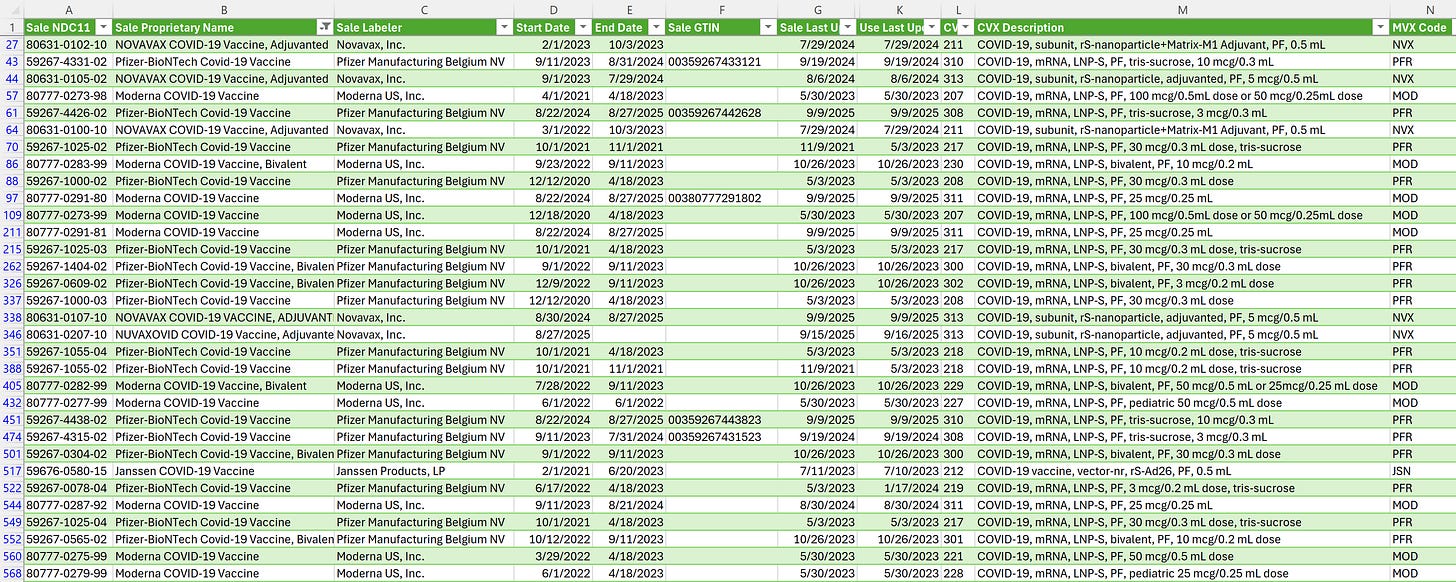Screen dimensions: 1456x582
Task: Click cell with NDC 80777-0273-98
Action: tap(68, 96)
